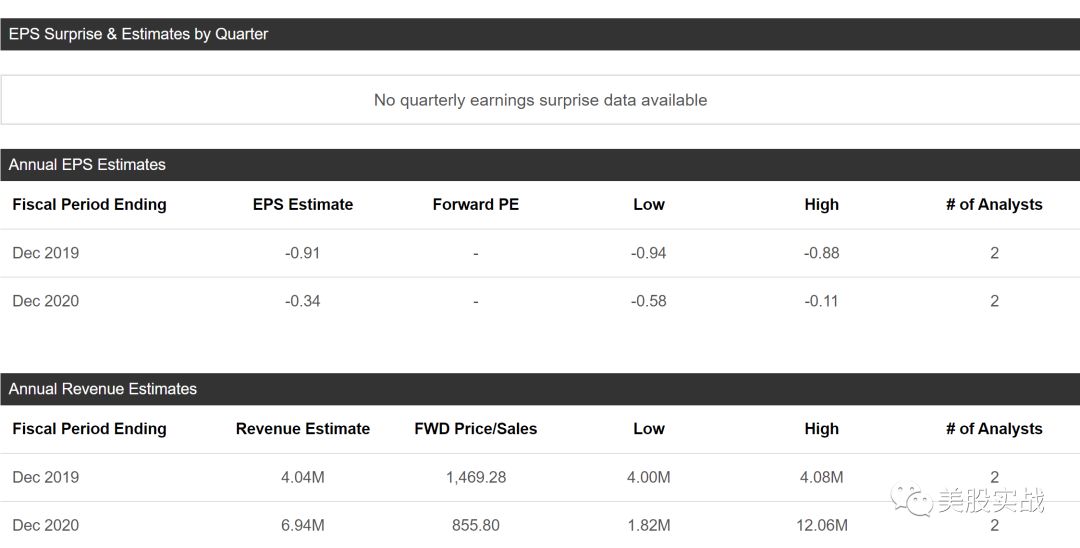
Task: Select the Dec 2019 EPS row label
Action: pyautogui.click(x=46, y=253)
